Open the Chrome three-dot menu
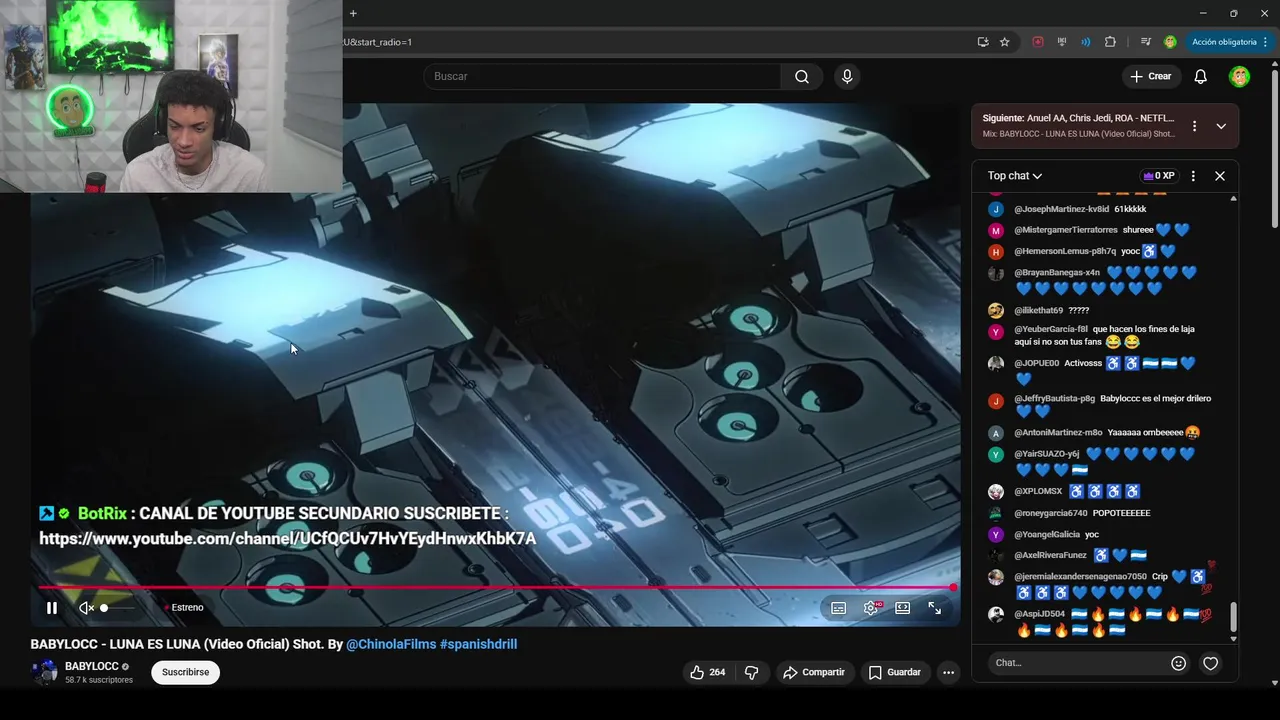1280x720 pixels. click(1265, 42)
